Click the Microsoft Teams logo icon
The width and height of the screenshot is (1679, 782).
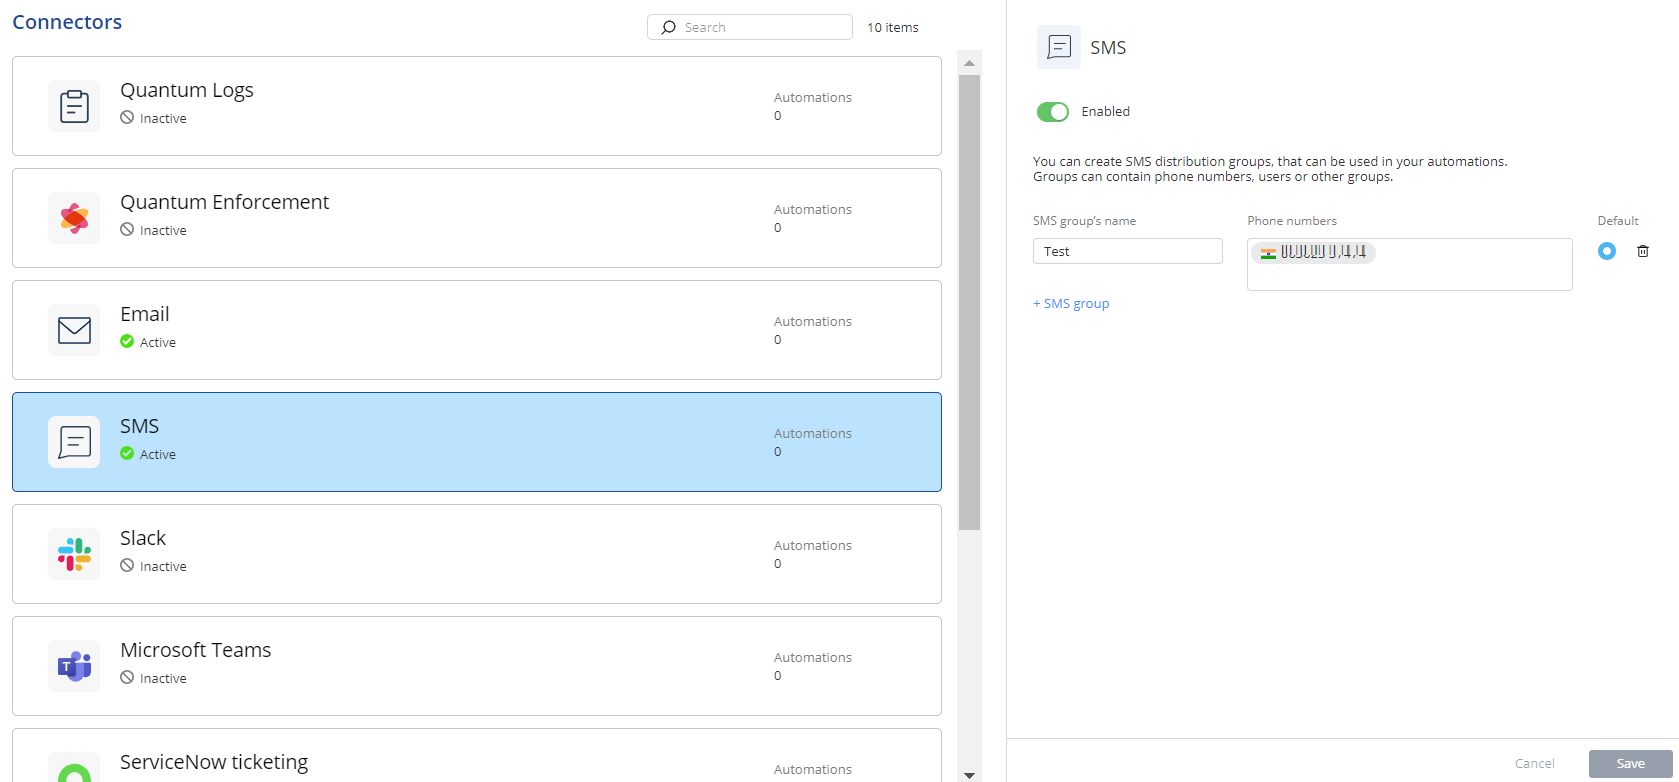tap(74, 666)
